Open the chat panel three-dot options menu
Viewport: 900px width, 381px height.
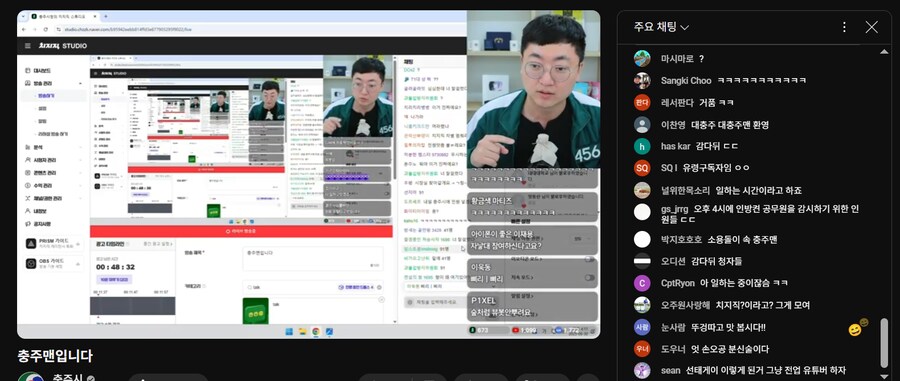(x=844, y=27)
